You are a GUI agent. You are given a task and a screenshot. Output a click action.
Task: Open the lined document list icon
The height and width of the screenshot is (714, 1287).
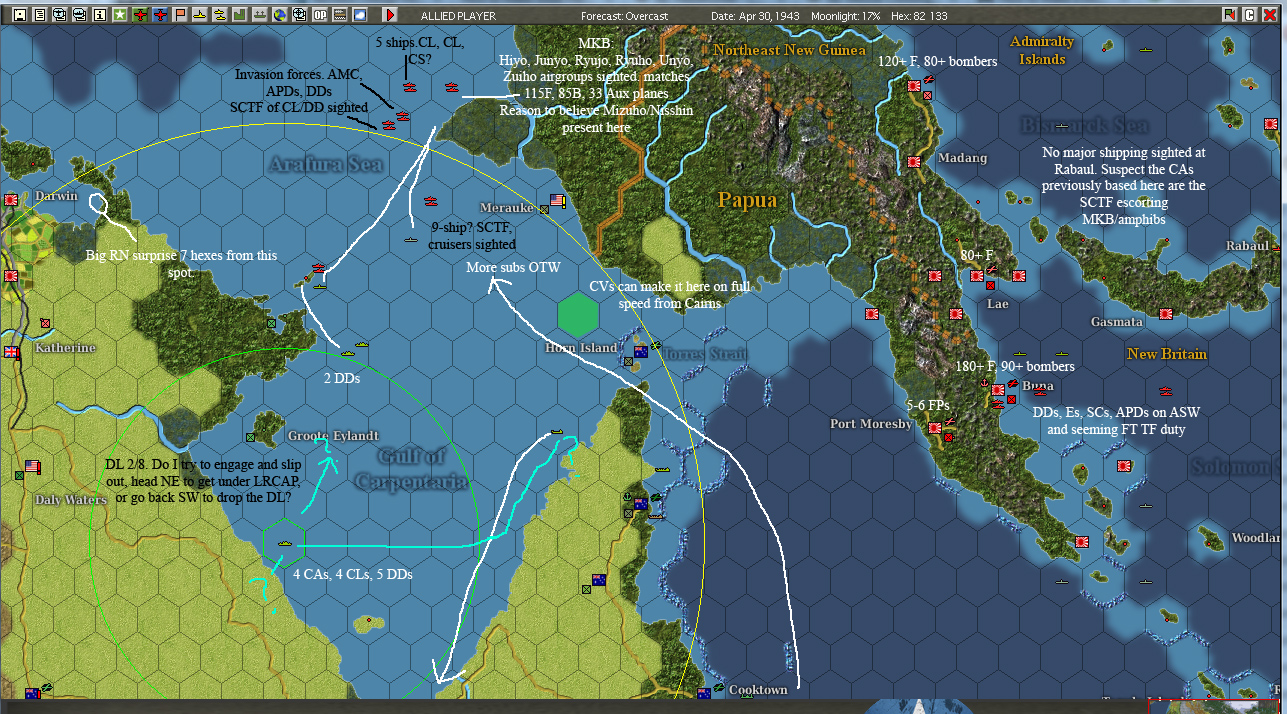(x=40, y=15)
